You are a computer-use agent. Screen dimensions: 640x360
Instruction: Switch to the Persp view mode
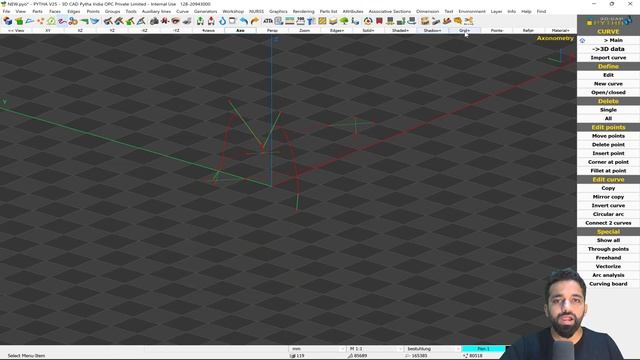(272, 31)
